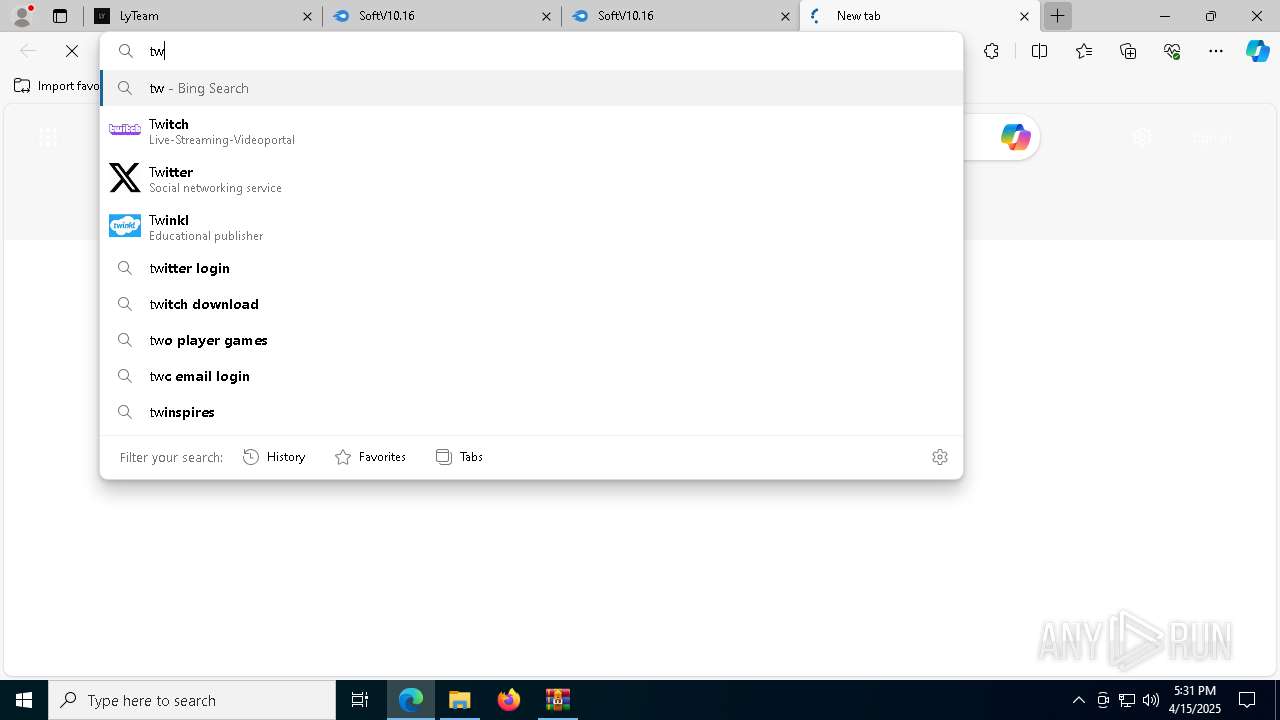The image size is (1280, 720).
Task: Filter search by Tabs
Action: (459, 457)
